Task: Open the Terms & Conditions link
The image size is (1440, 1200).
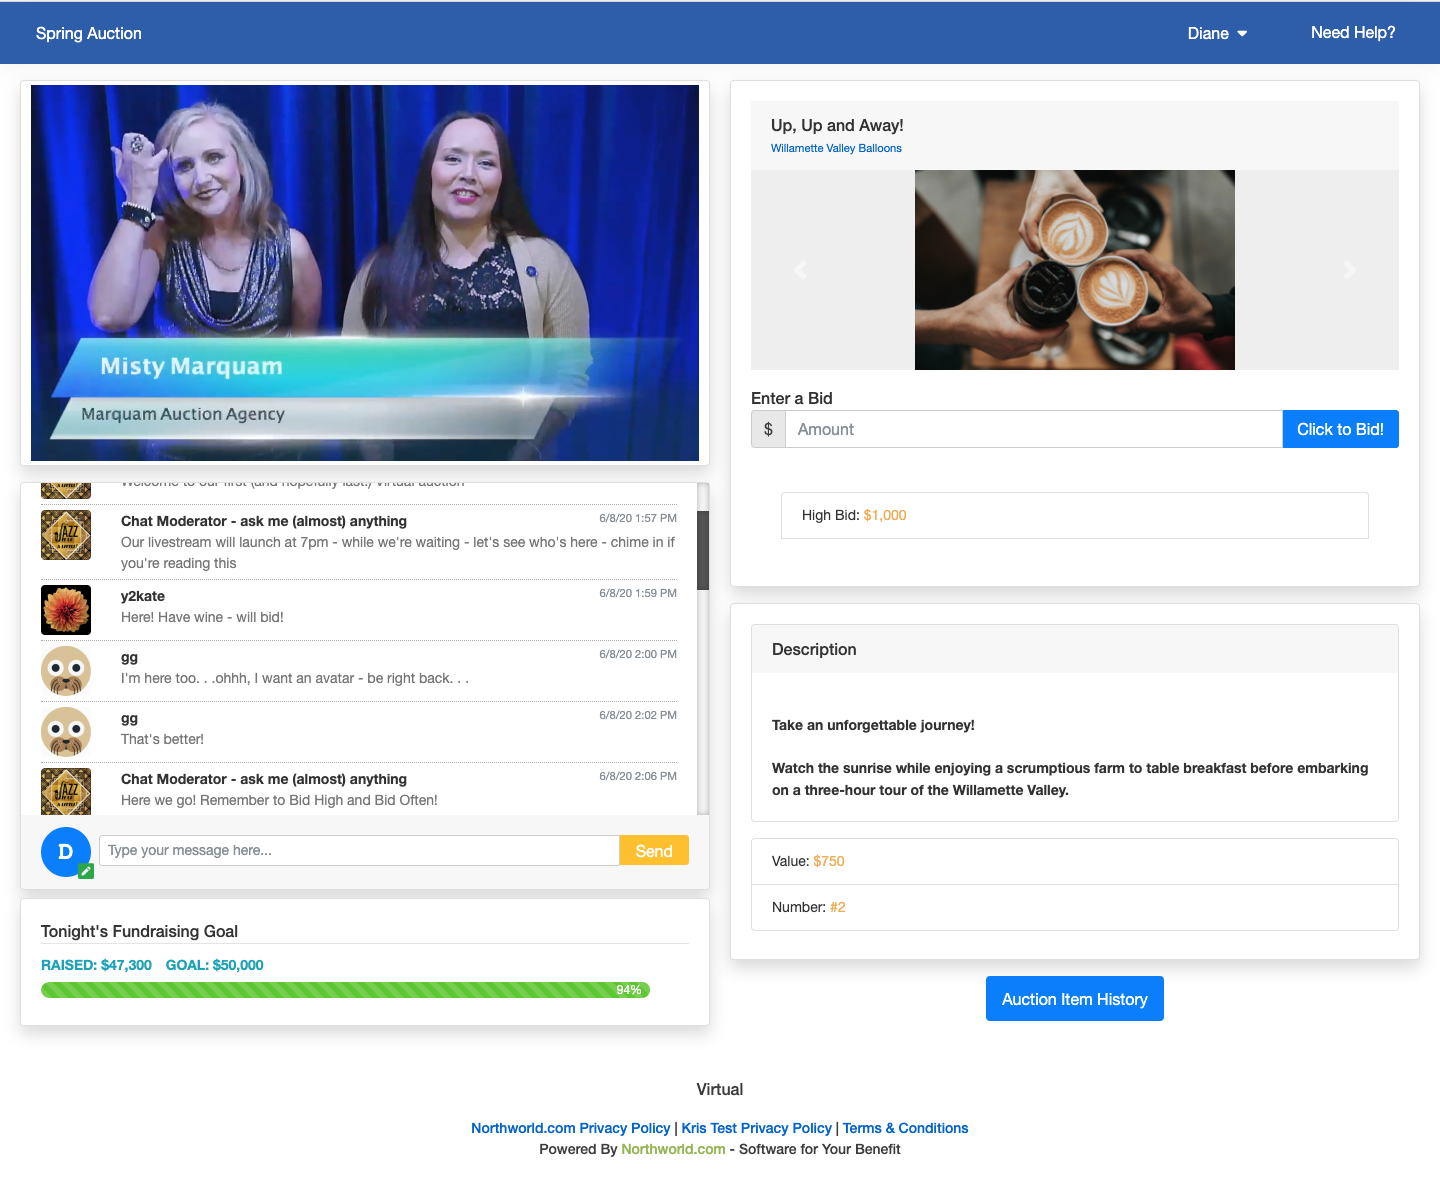Action: (906, 1128)
